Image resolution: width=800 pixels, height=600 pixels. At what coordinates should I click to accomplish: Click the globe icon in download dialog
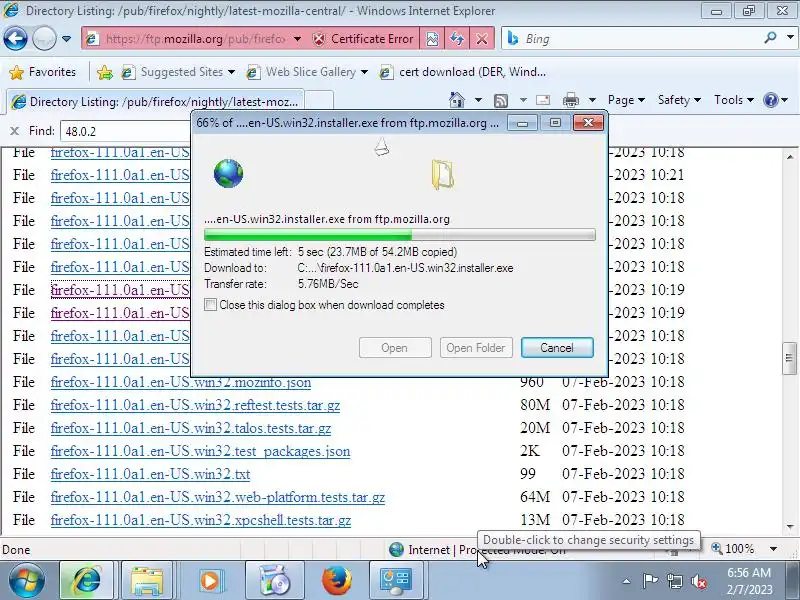coord(229,173)
